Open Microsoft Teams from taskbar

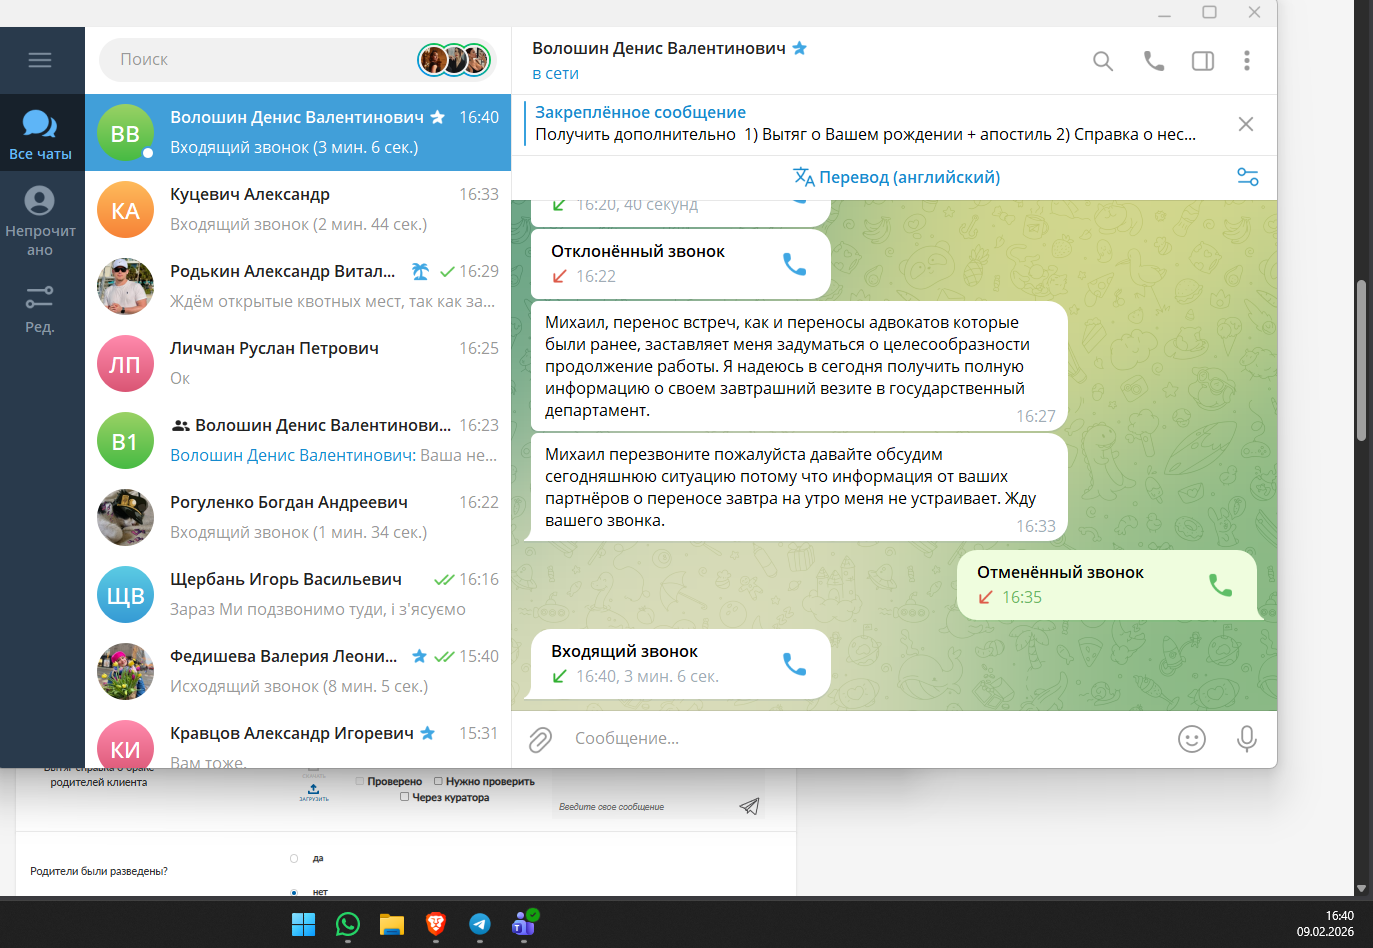(x=524, y=924)
